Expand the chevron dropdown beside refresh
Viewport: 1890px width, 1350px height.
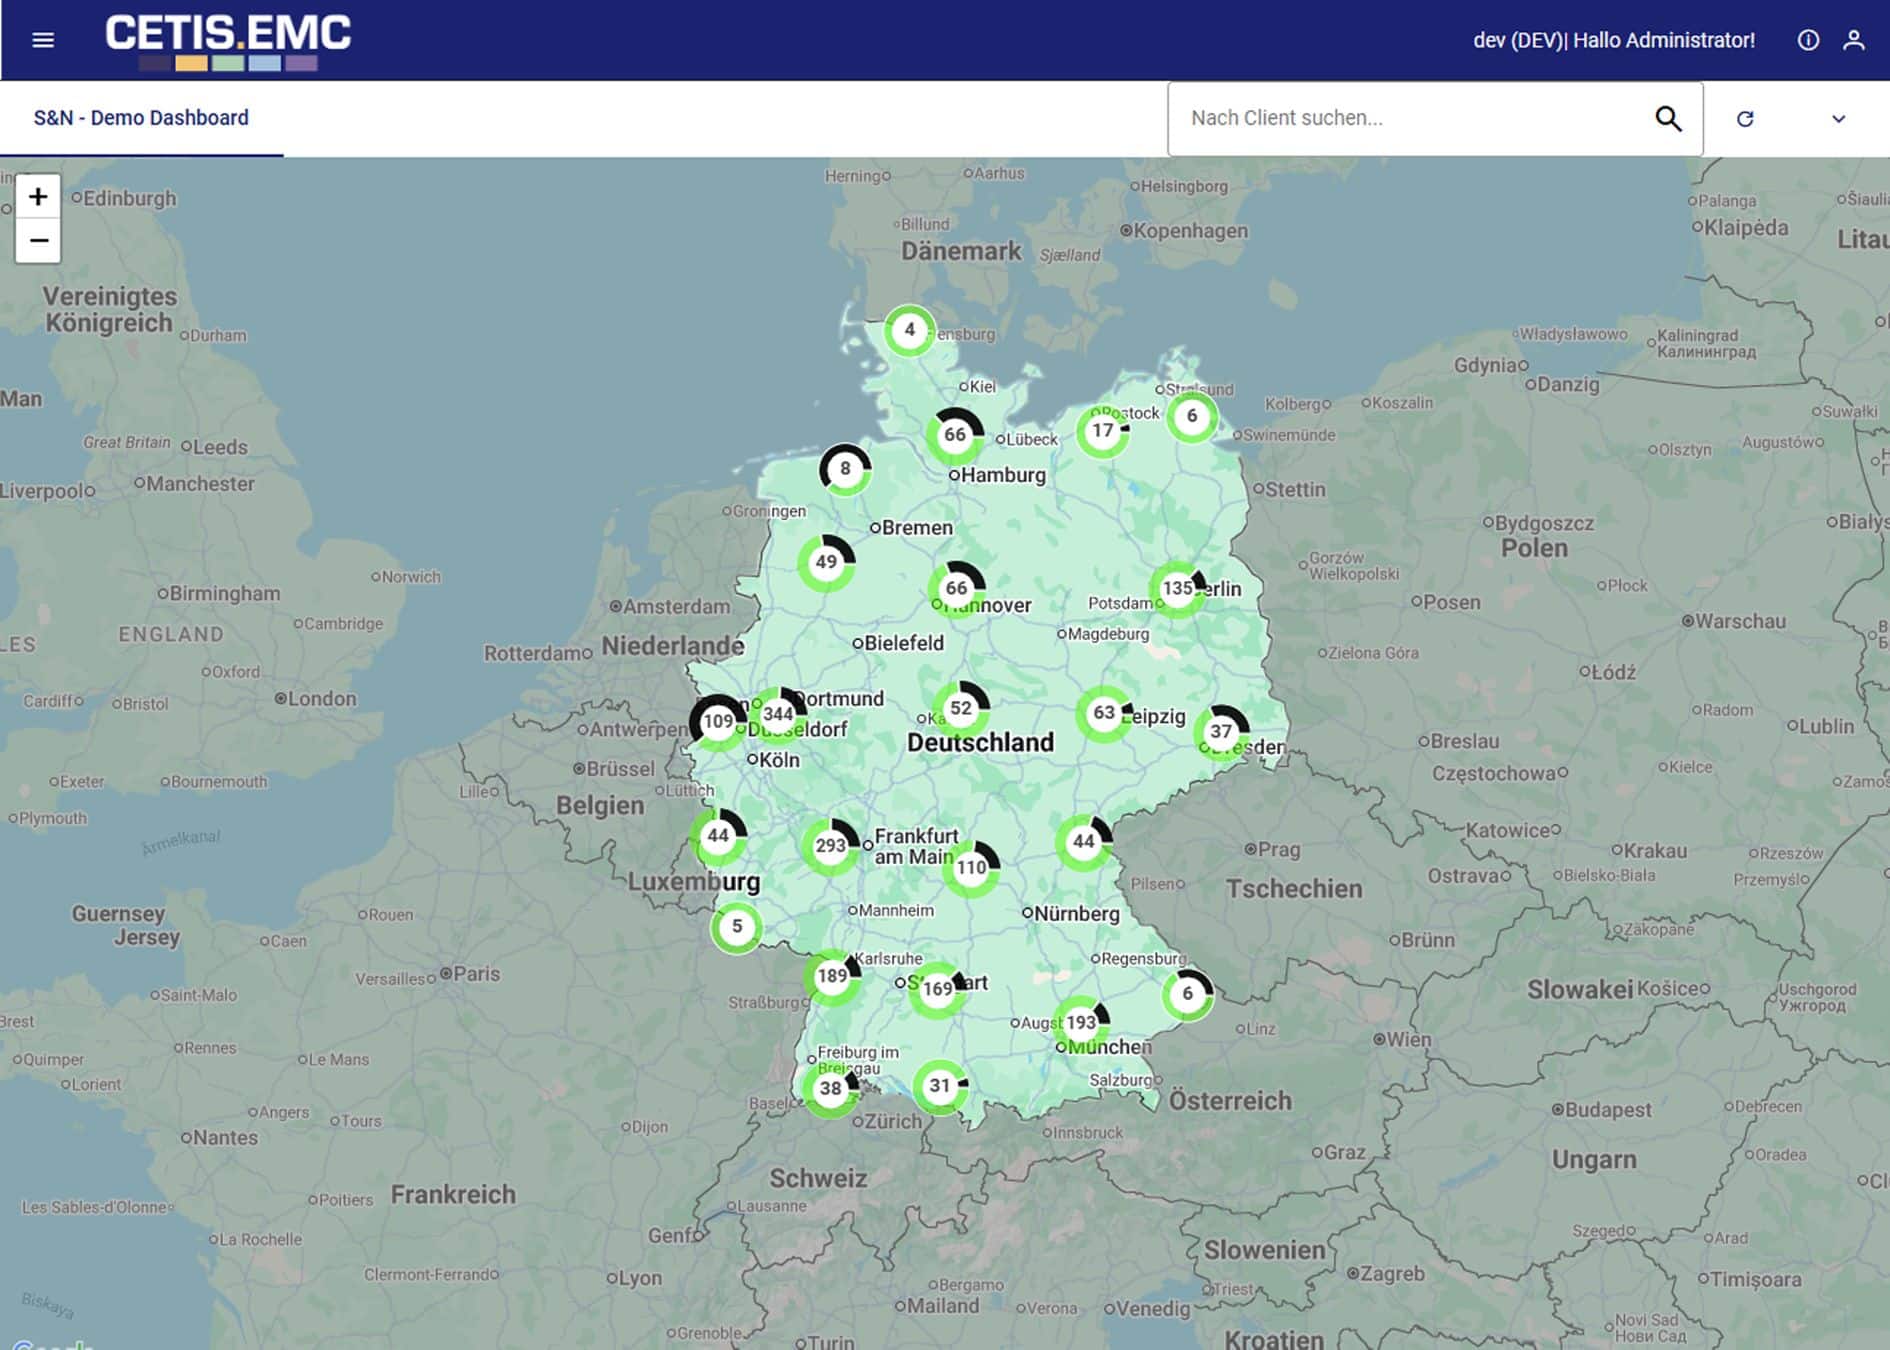pyautogui.click(x=1838, y=119)
